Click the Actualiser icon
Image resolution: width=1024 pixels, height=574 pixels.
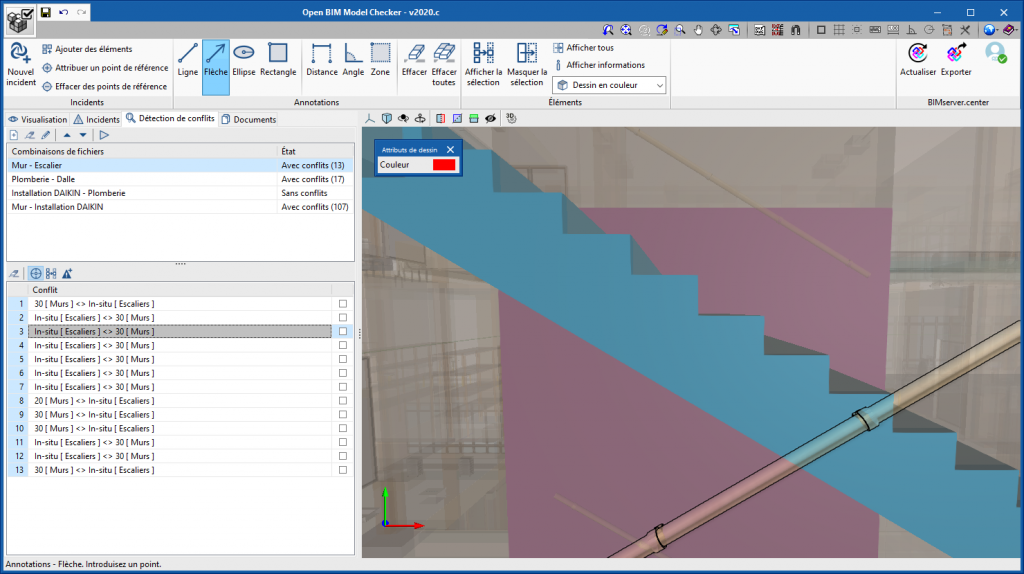[917, 59]
